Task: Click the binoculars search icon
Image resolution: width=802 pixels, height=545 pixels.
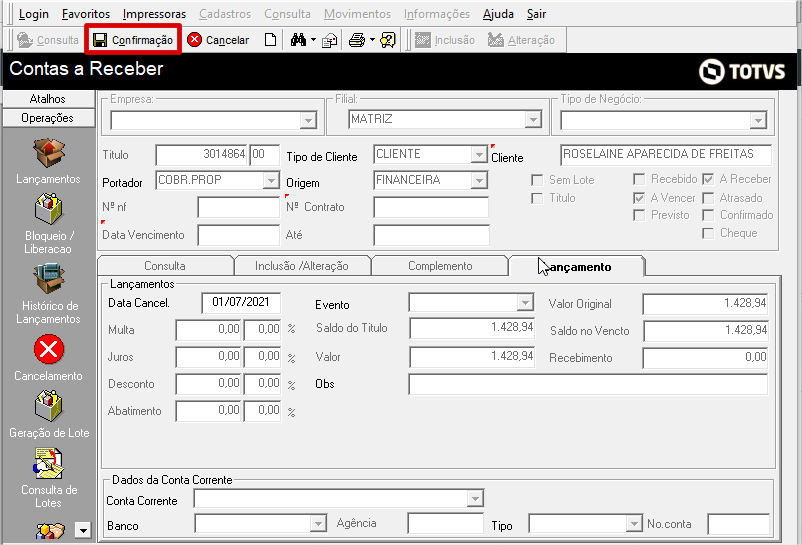Action: pyautogui.click(x=298, y=40)
